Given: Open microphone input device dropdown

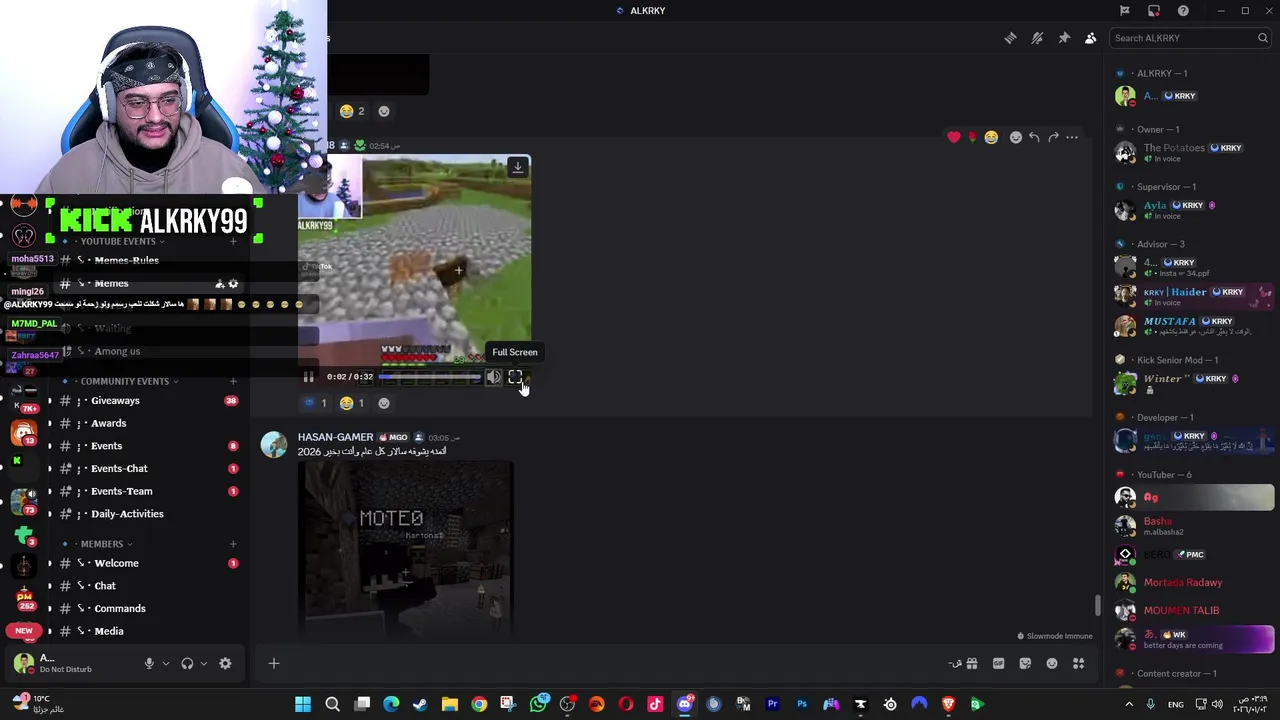Looking at the screenshot, I should tap(166, 663).
